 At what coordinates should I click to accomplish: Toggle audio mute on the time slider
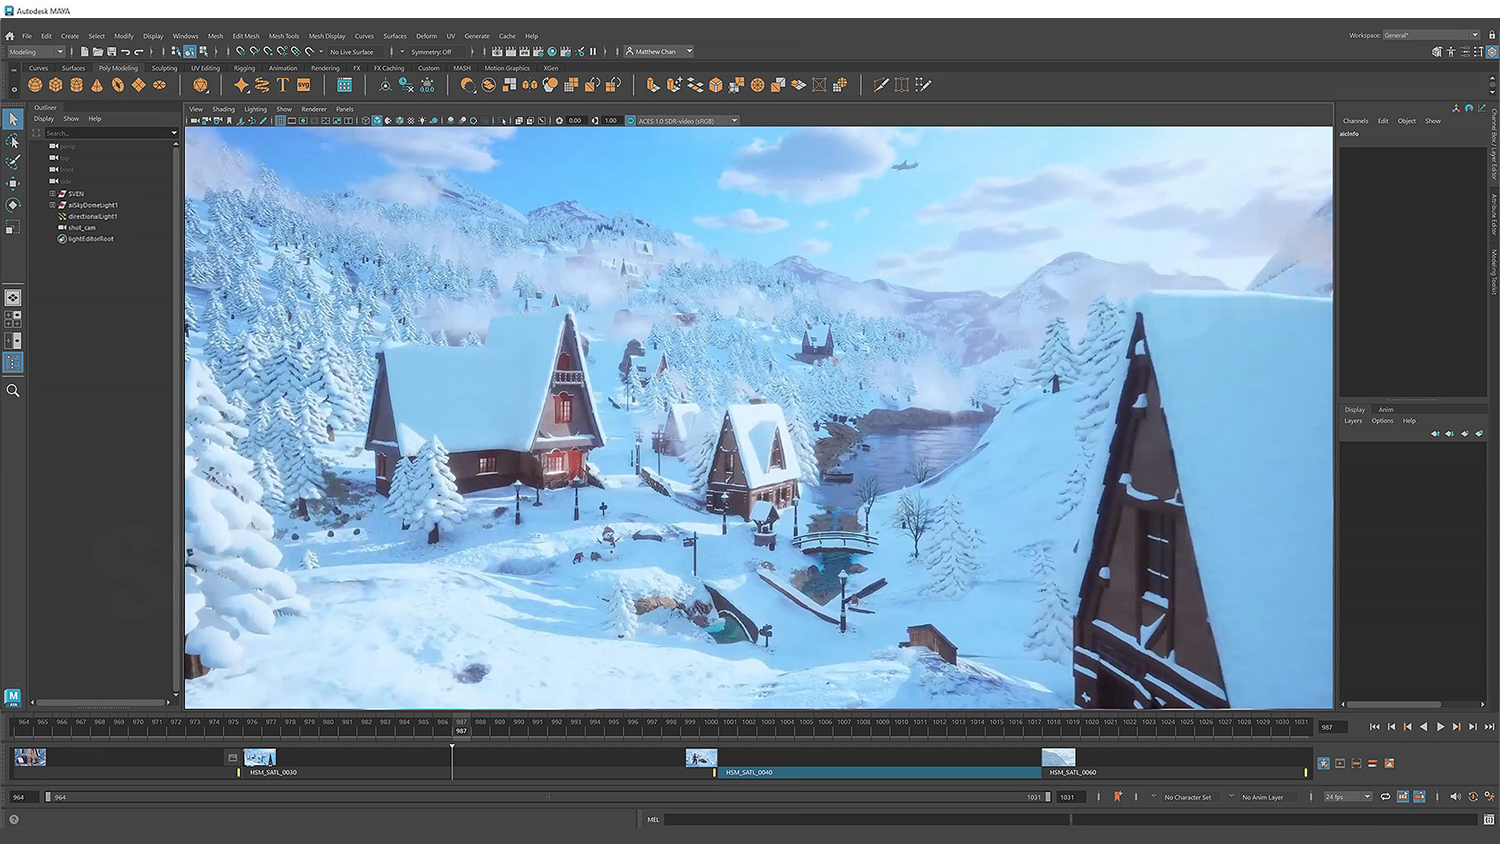1455,797
